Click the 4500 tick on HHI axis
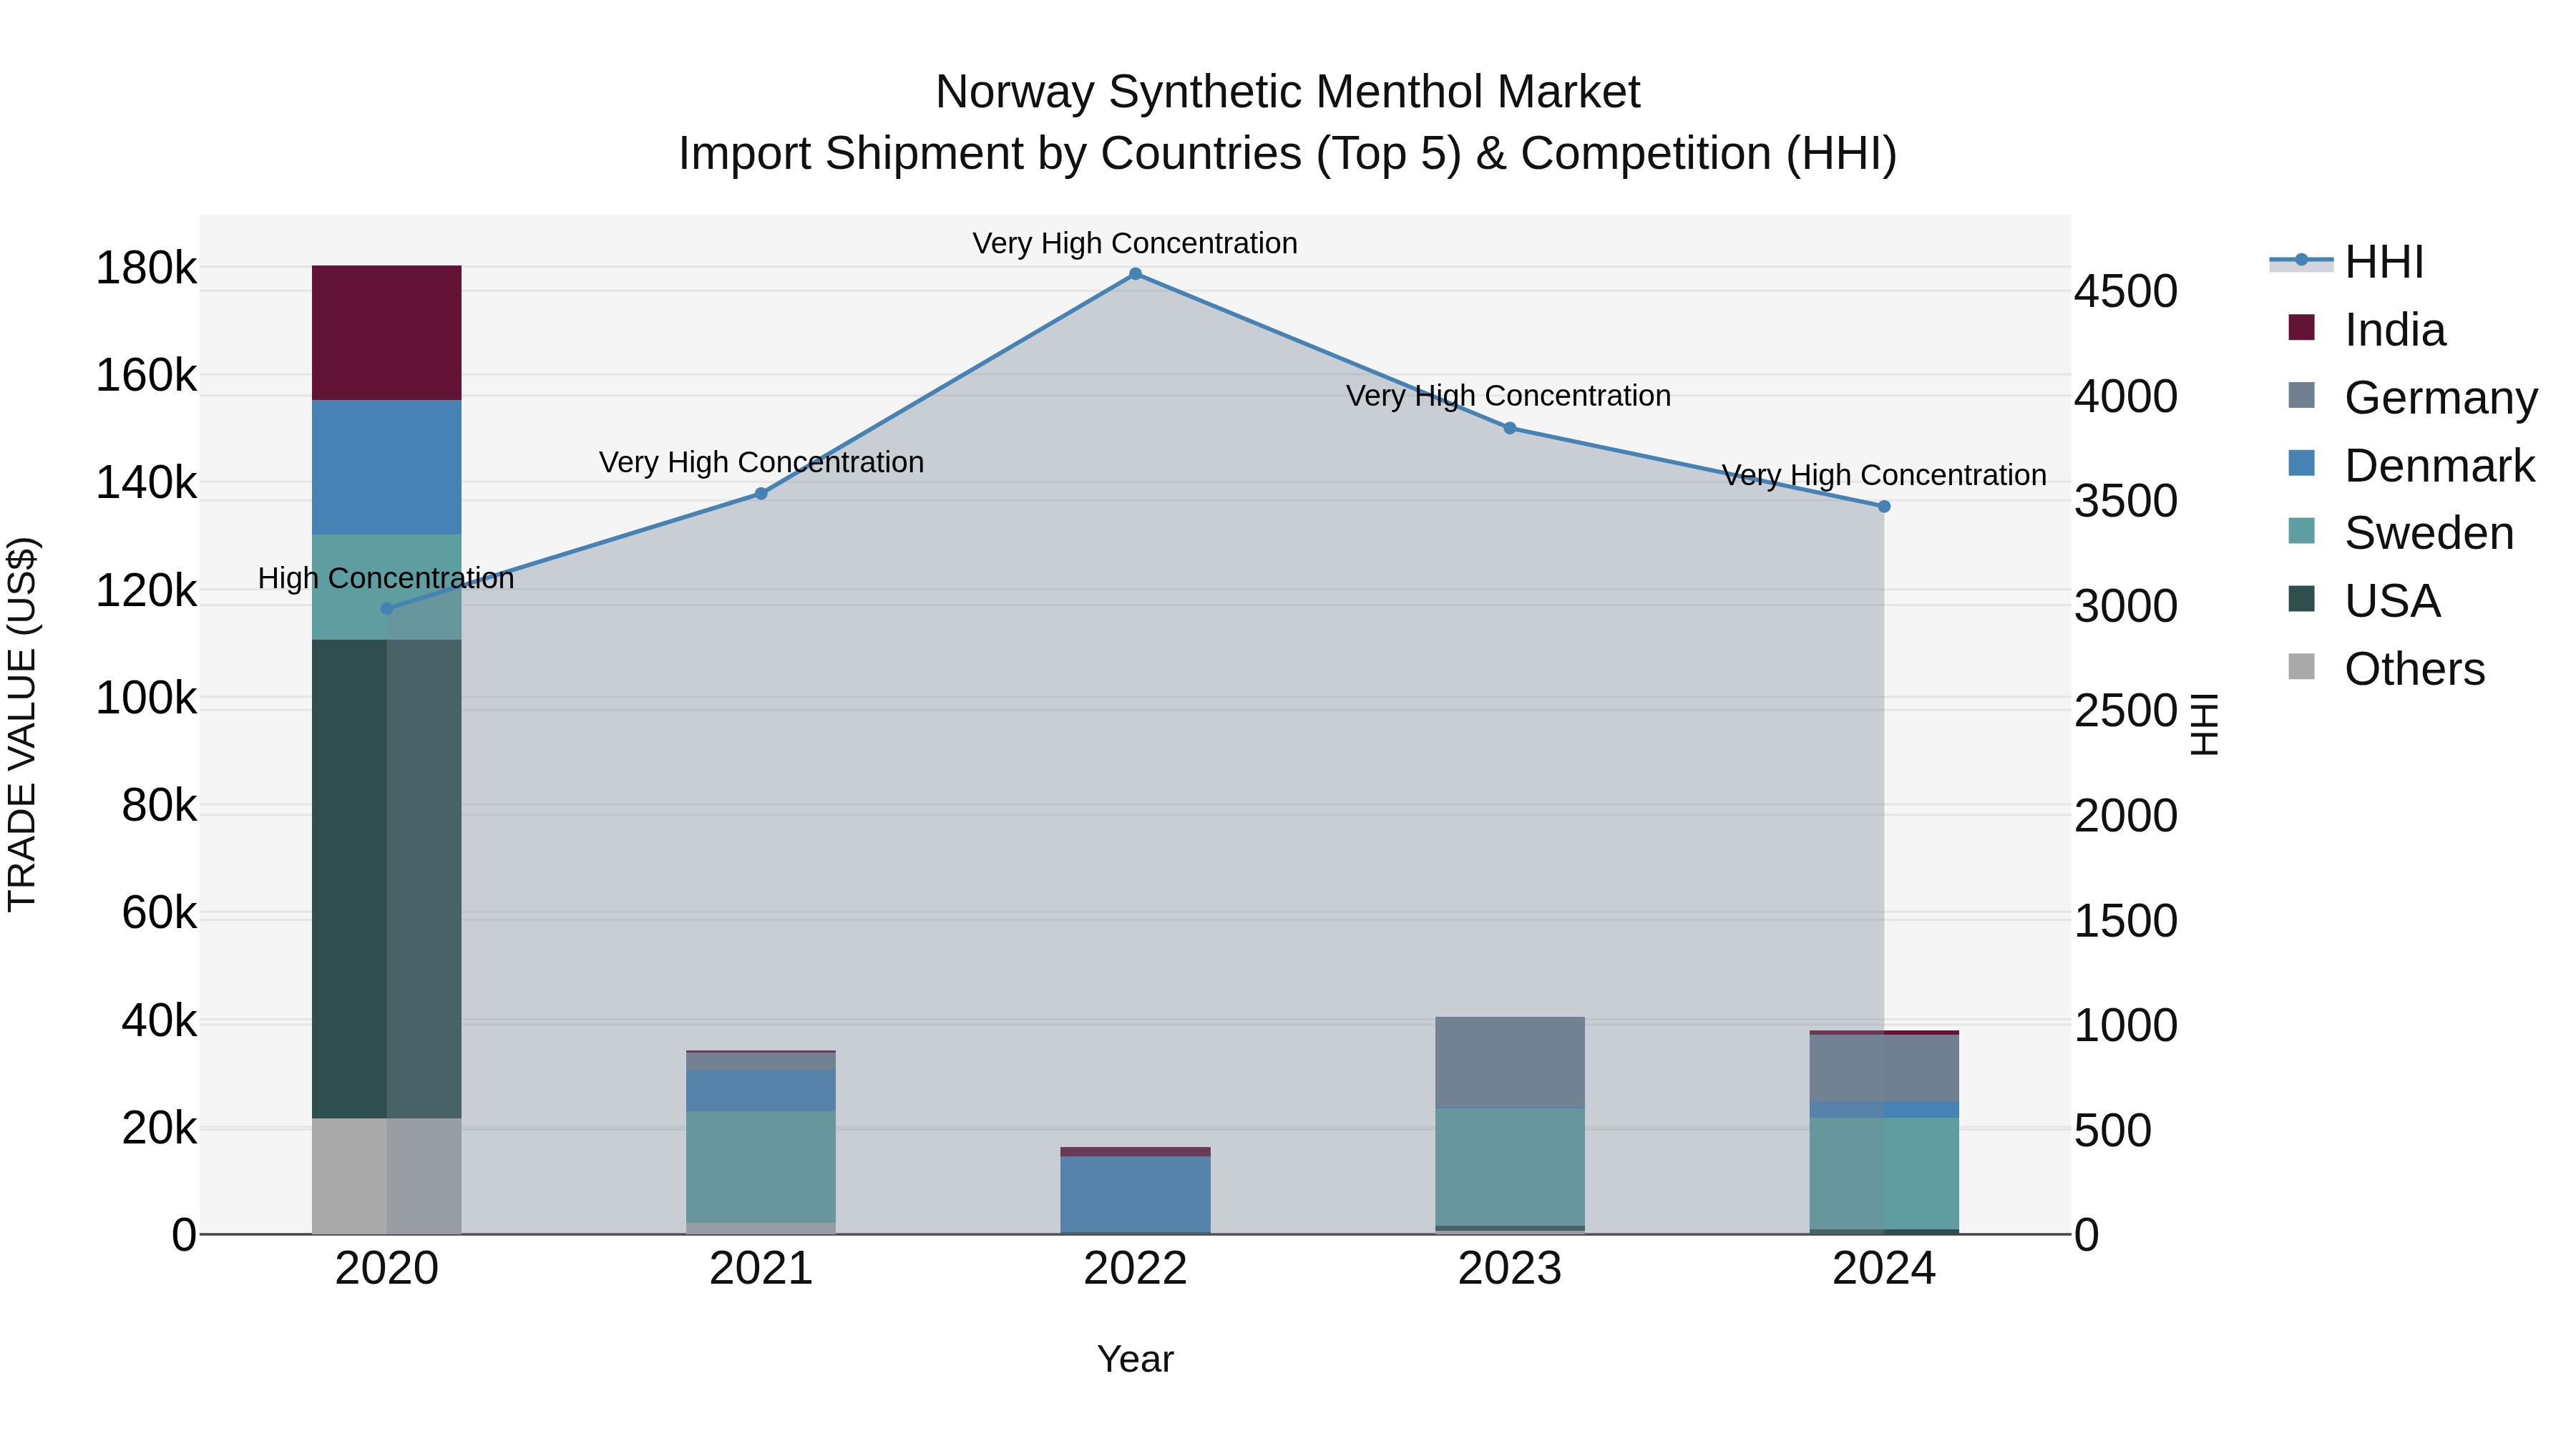 [2125, 291]
